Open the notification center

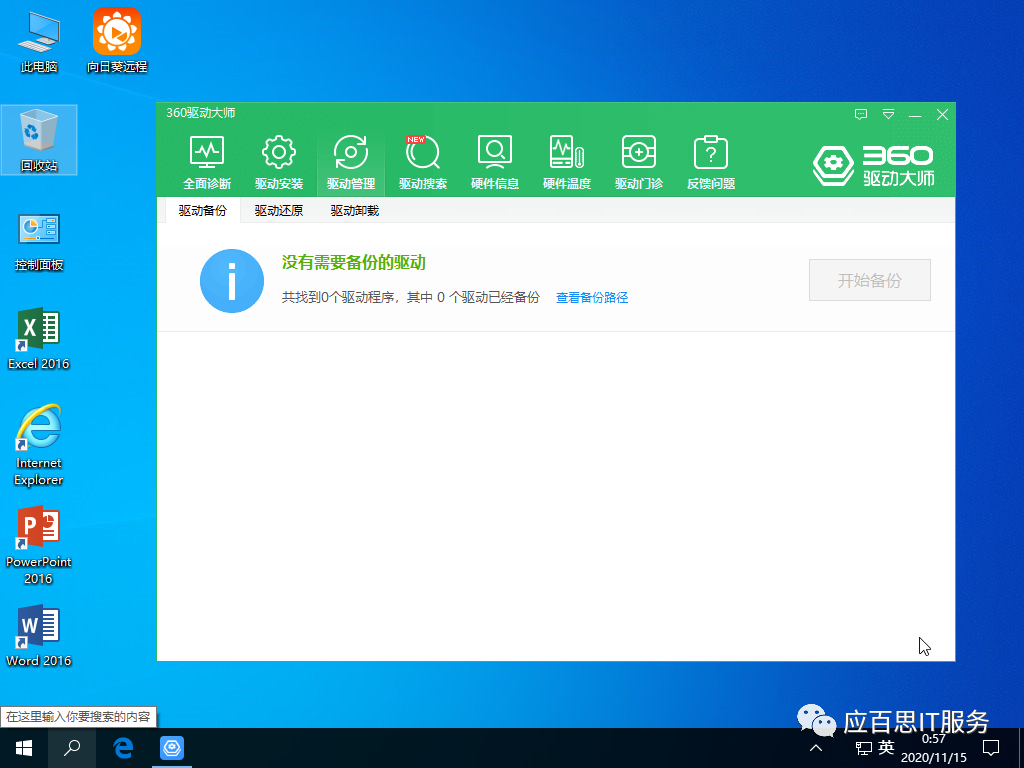point(991,748)
